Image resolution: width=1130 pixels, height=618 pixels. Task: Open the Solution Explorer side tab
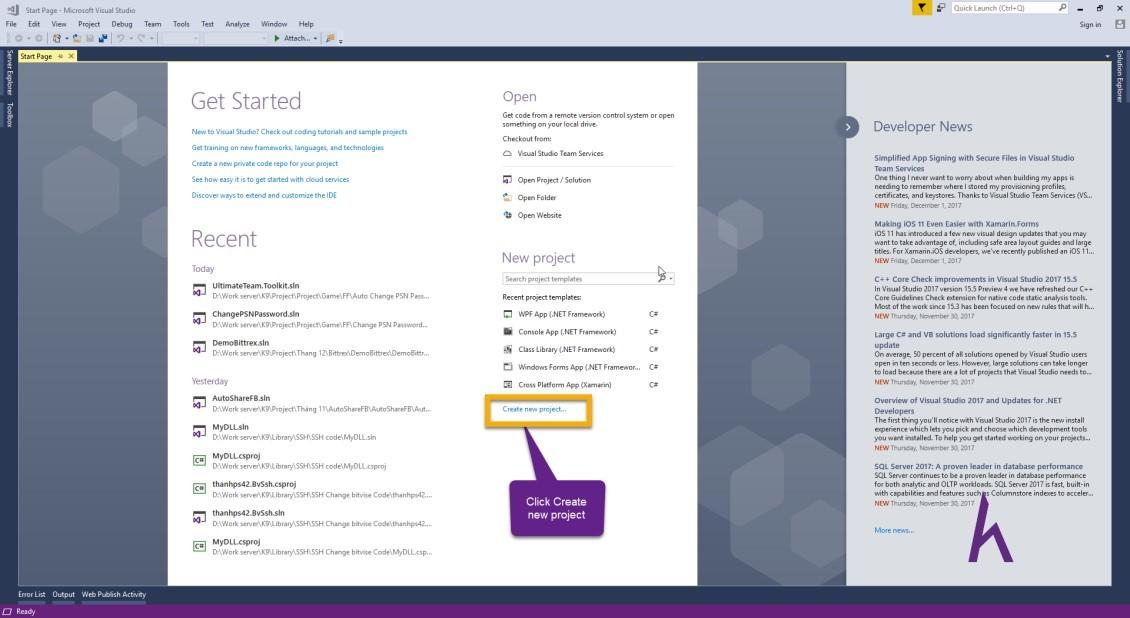pos(1120,76)
